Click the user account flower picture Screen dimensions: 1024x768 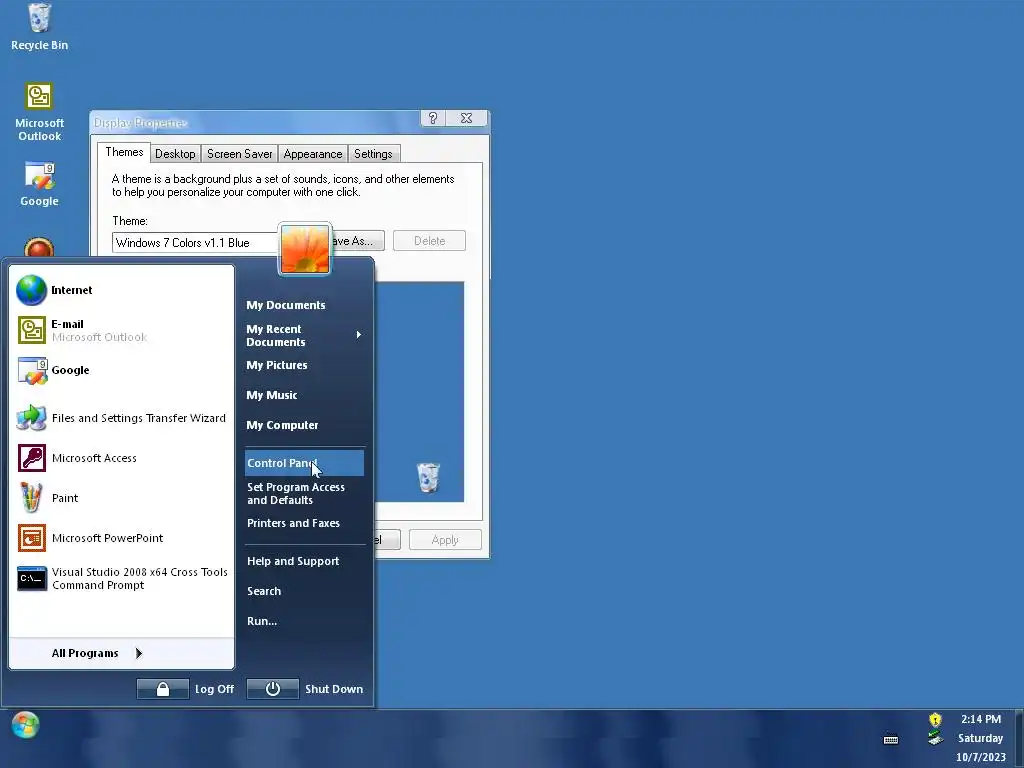coord(305,249)
